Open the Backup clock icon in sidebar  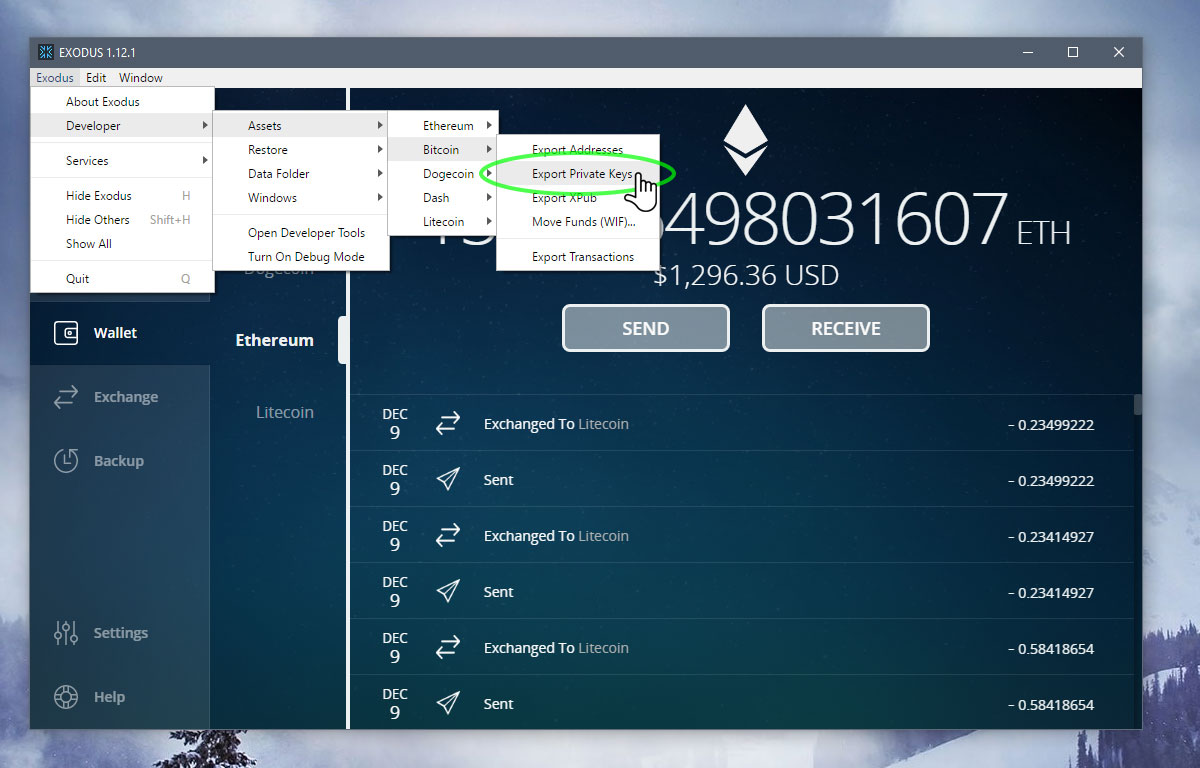[66, 461]
